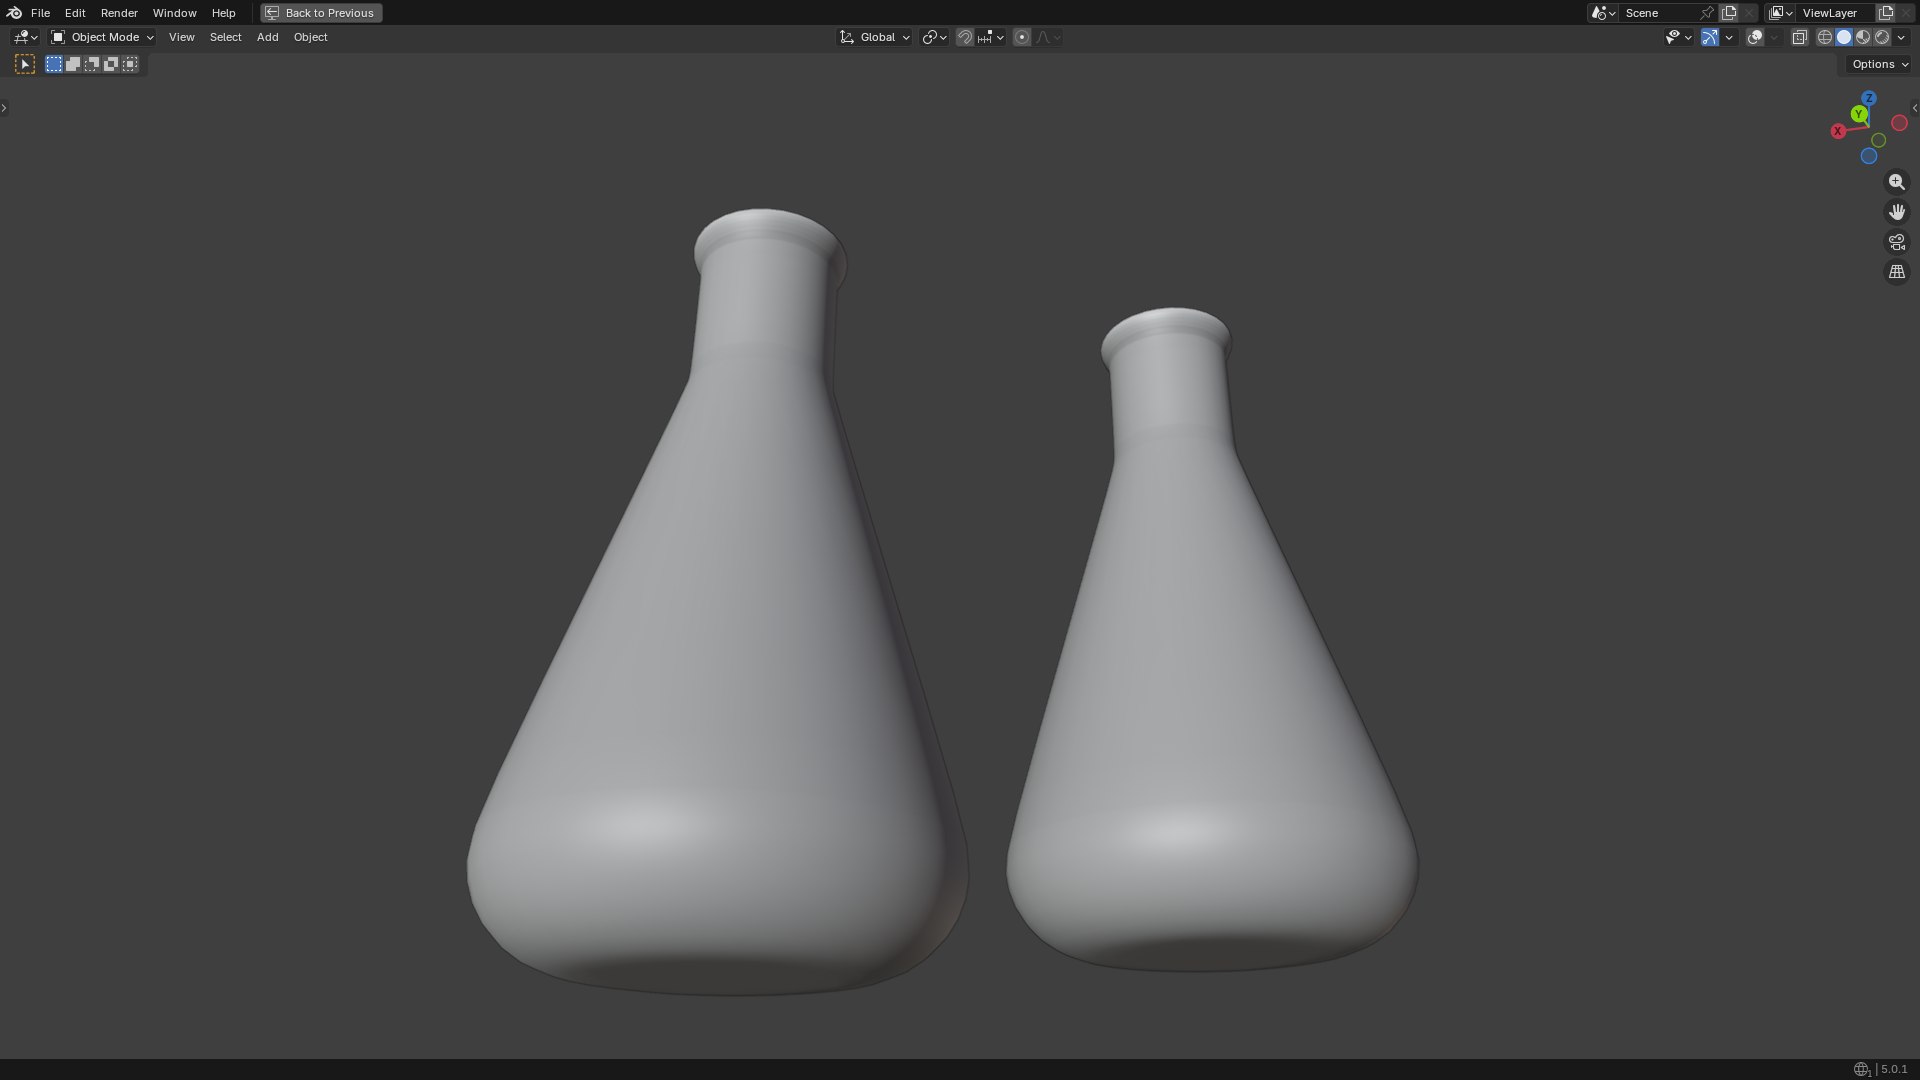Click the version number 5.0.1
The width and height of the screenshot is (1920, 1080).
[x=1894, y=1069]
